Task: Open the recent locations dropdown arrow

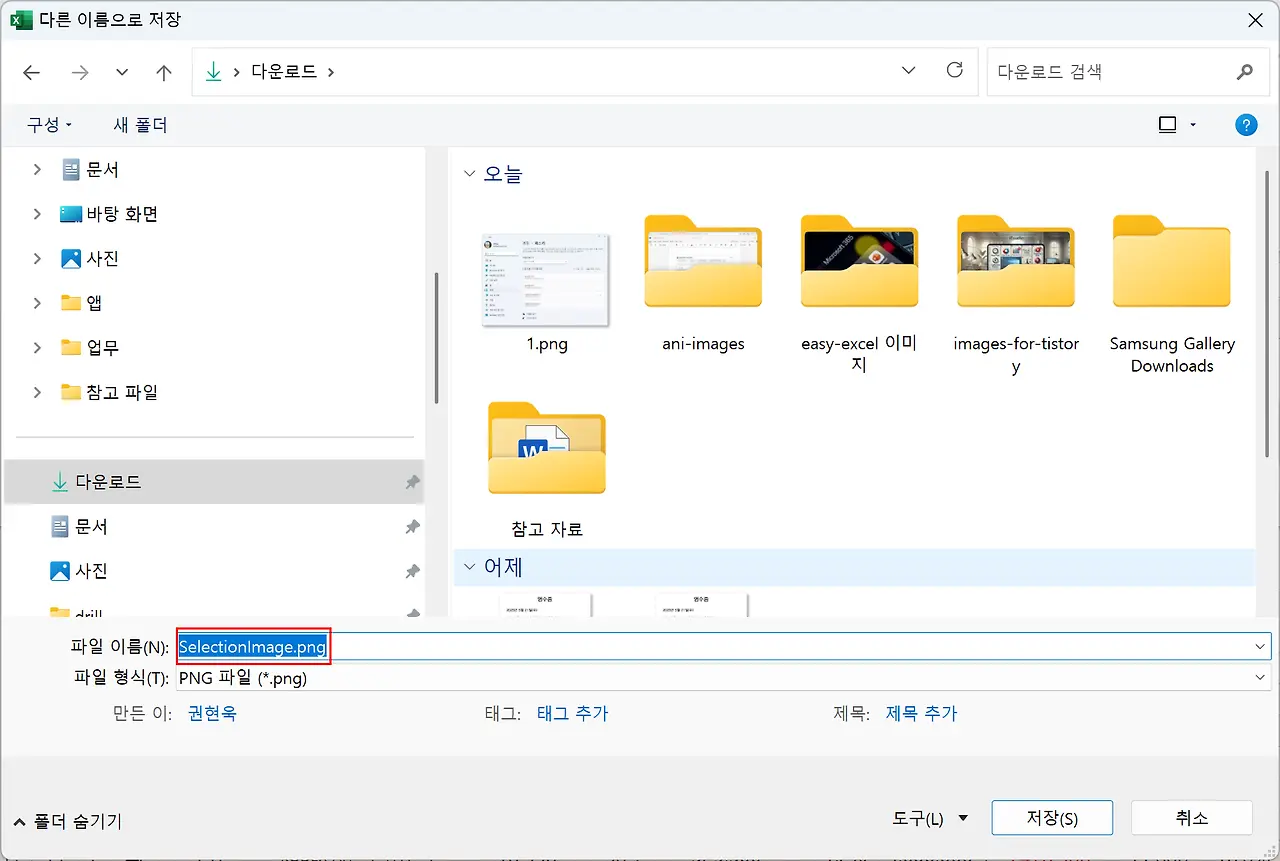Action: pyautogui.click(x=122, y=72)
